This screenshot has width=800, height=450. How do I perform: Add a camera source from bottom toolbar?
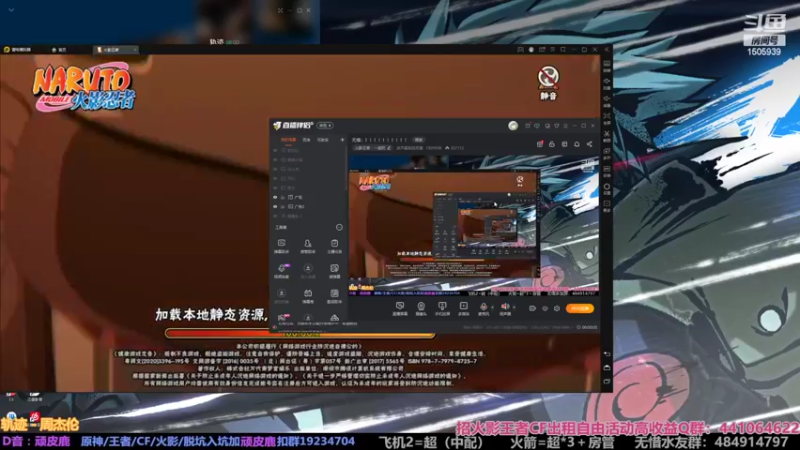tap(421, 308)
